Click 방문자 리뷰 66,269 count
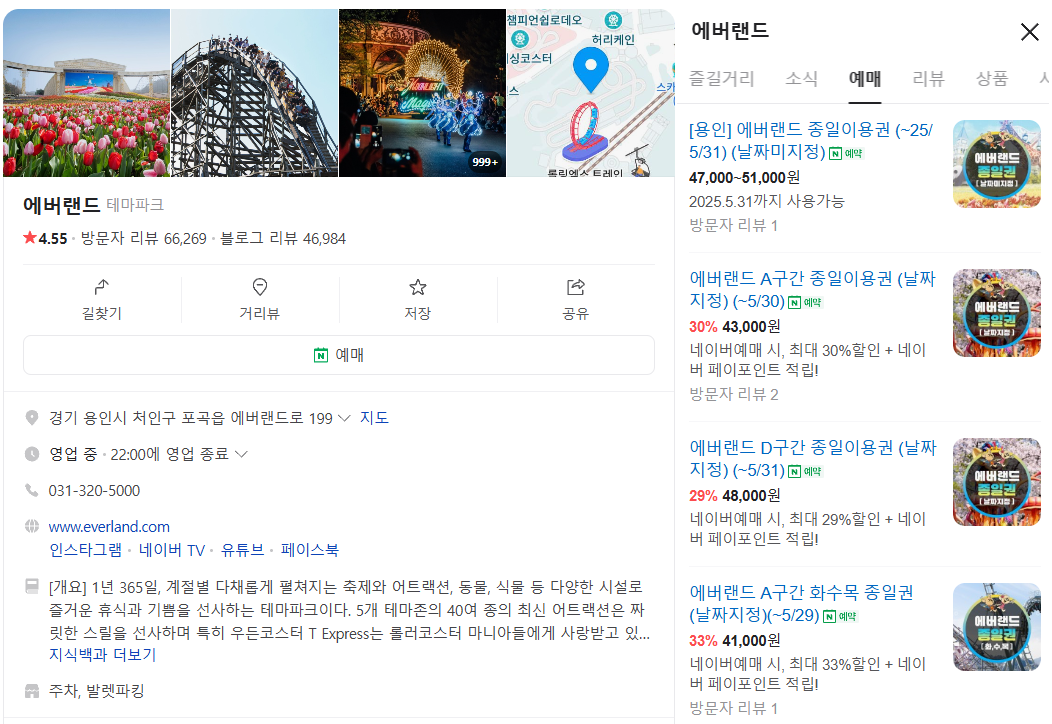Image resolution: width=1052 pixels, height=724 pixels. 144,238
